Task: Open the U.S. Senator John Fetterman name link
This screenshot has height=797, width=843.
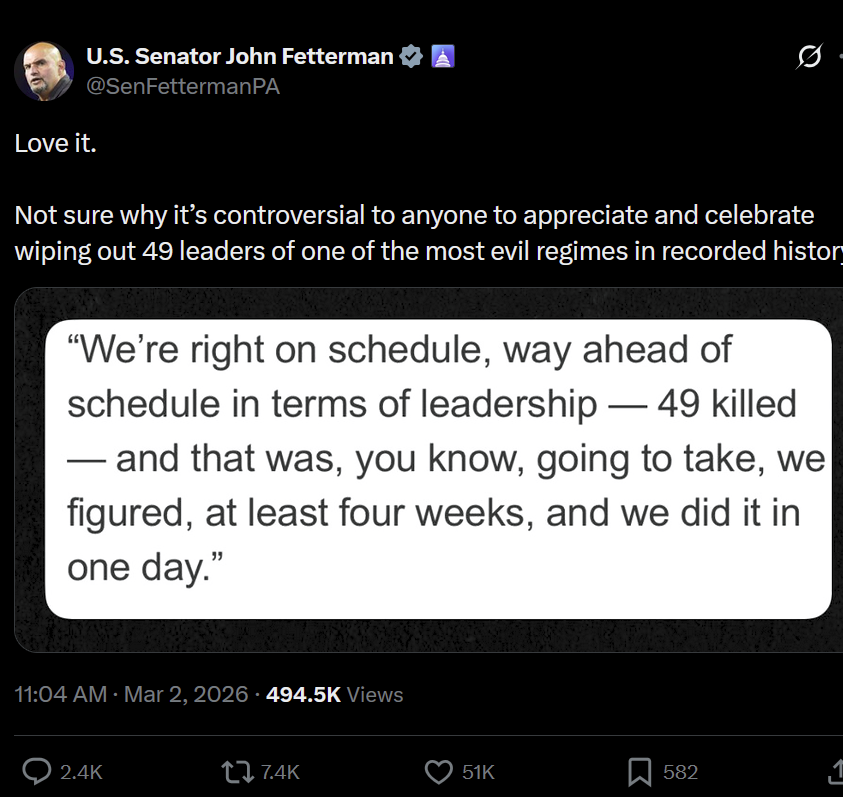Action: coord(240,57)
